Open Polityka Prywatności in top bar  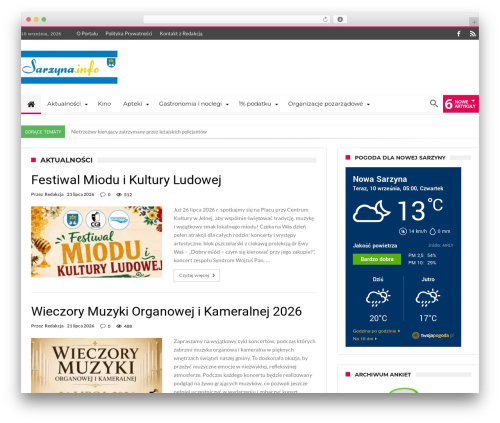coord(129,34)
